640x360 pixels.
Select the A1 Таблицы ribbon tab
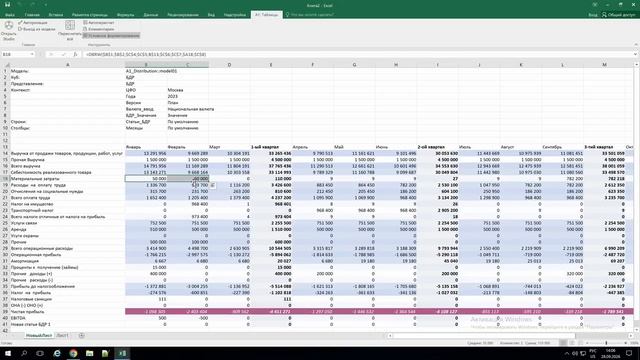pos(266,15)
